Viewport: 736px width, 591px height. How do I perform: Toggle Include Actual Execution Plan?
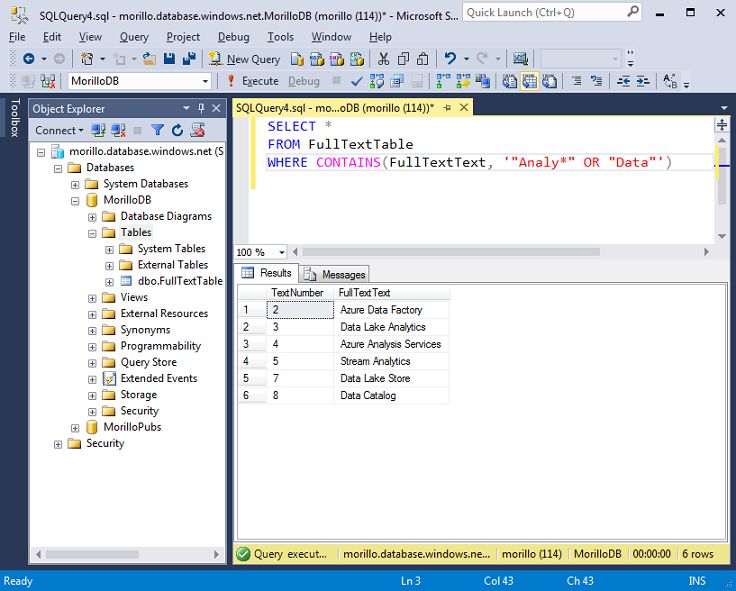(443, 81)
